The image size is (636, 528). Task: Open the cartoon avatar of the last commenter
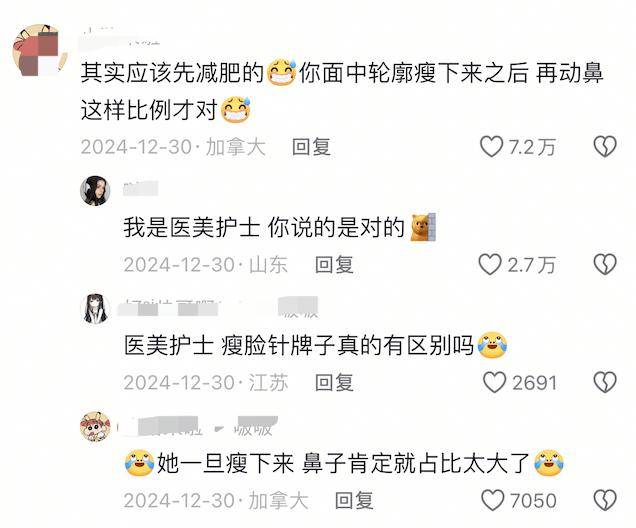pos(95,427)
